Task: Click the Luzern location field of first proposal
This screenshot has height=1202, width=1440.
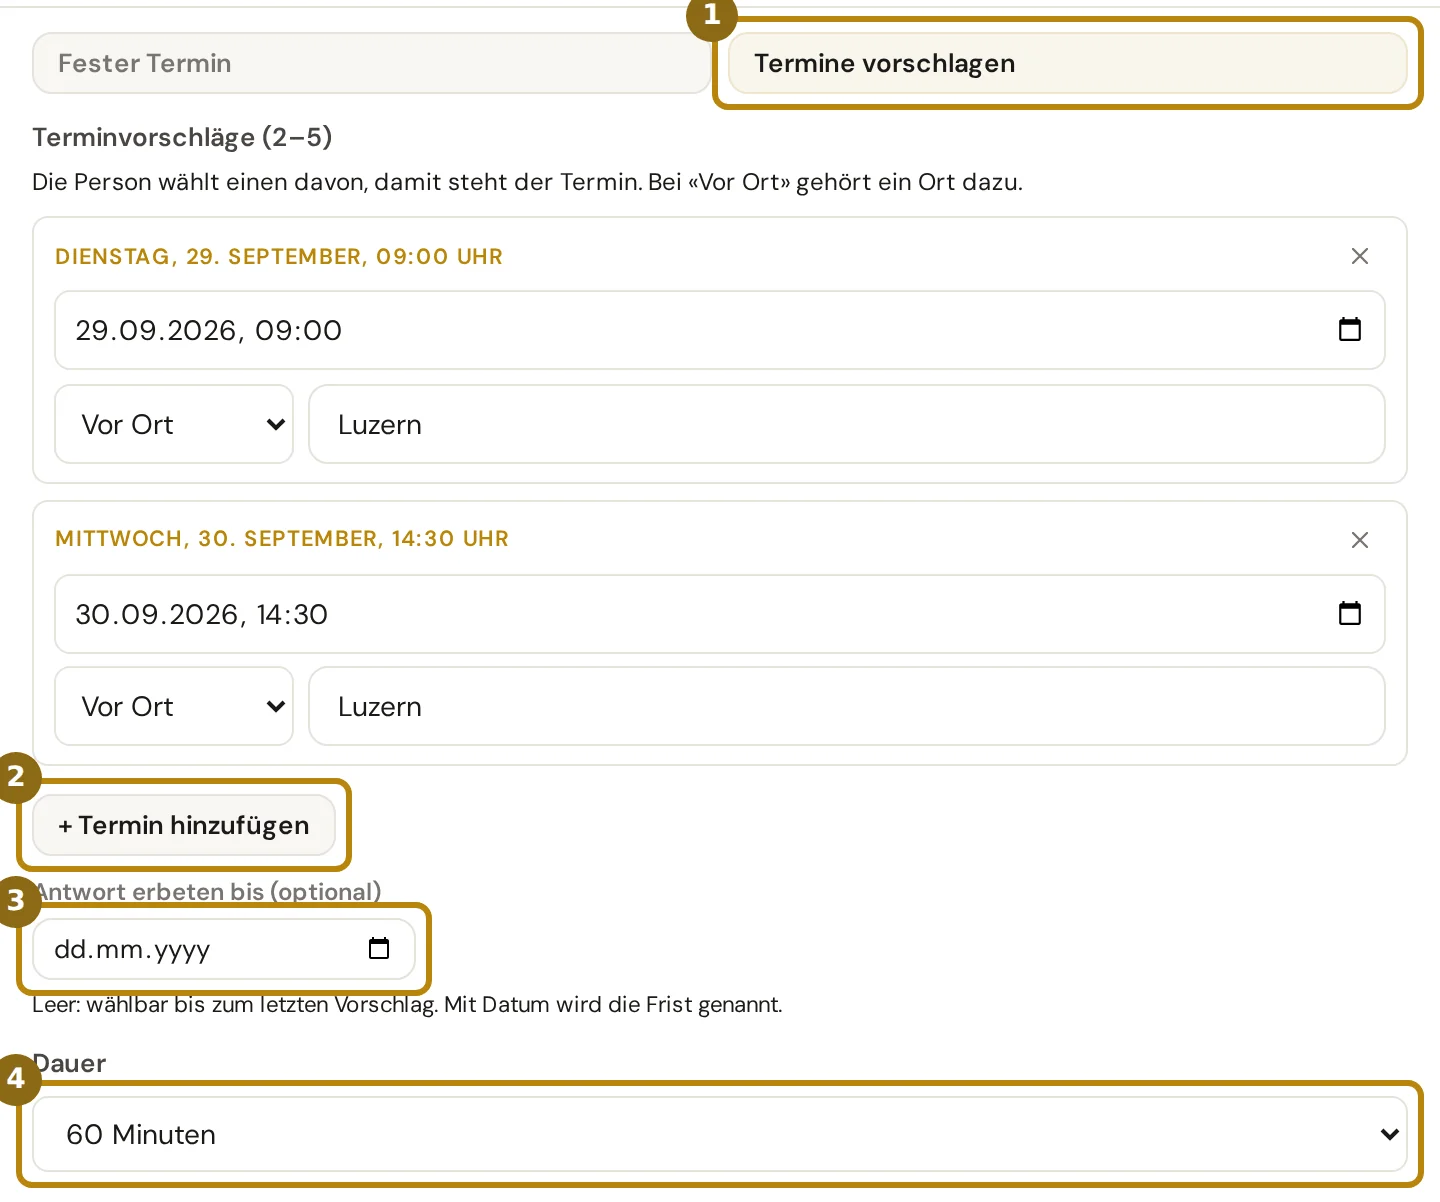Action: (847, 424)
